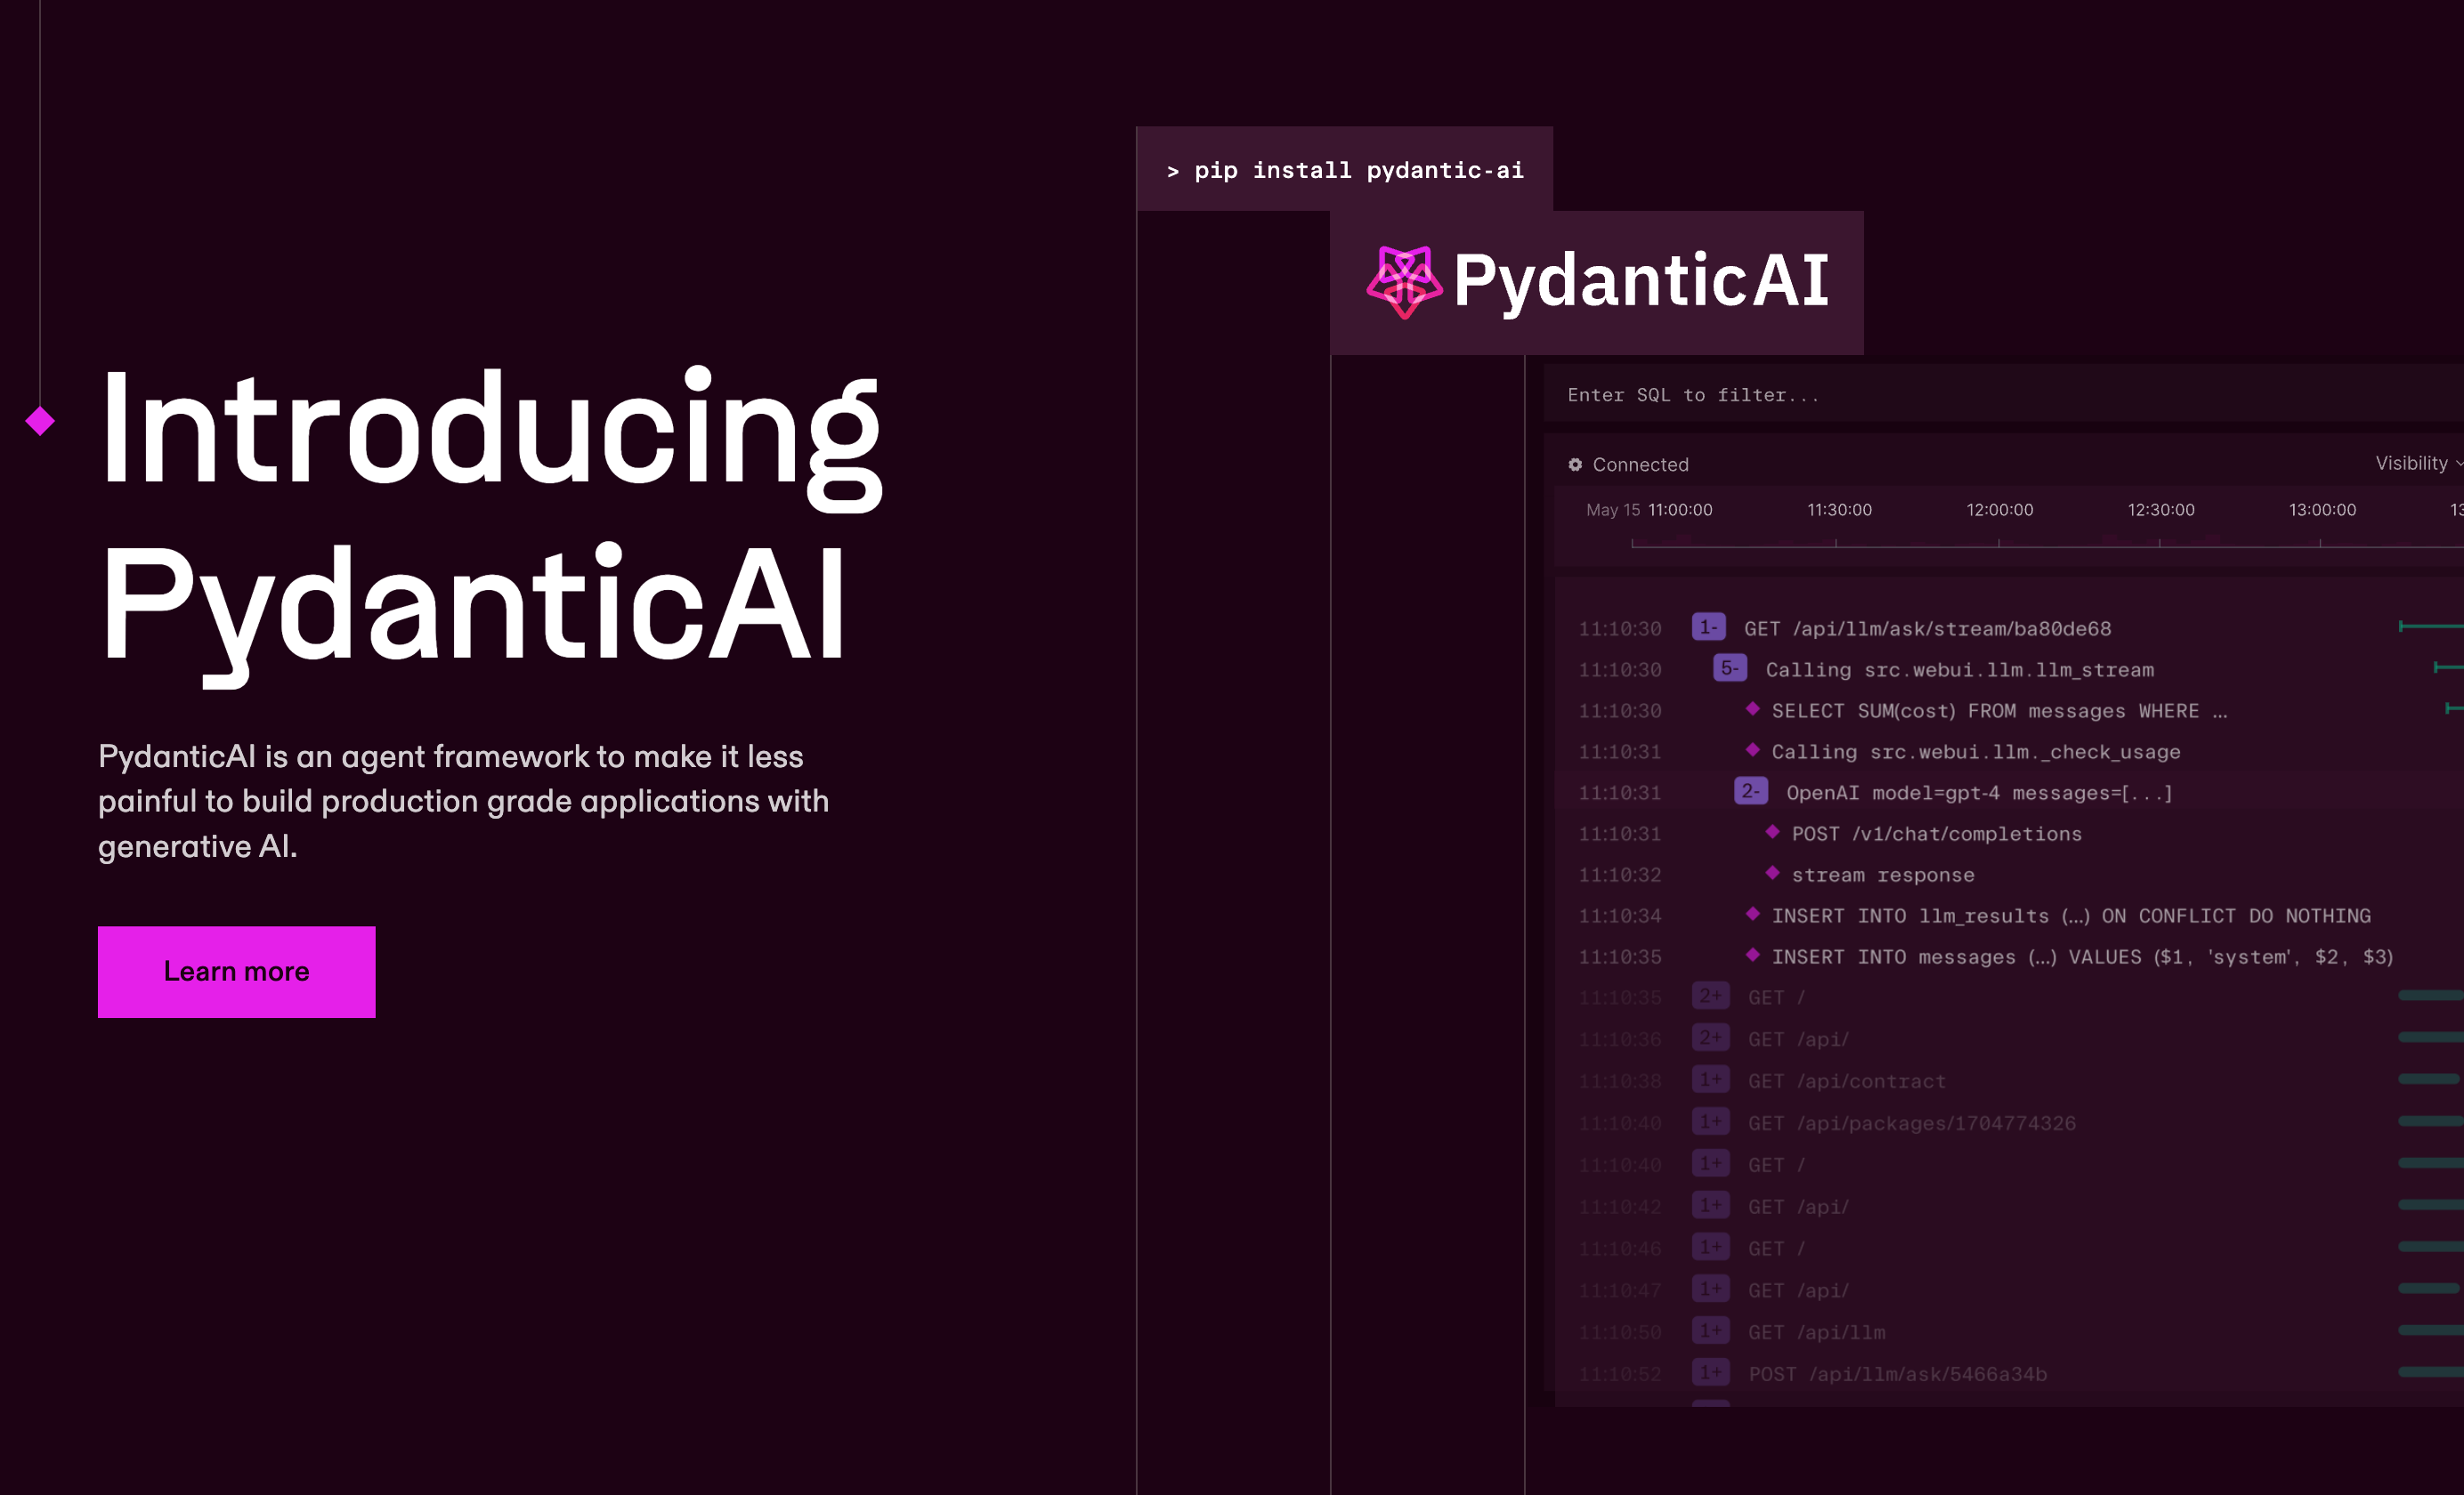Click the 12:00:00 mark on the timeline
The image size is (2464, 1495).
point(1999,510)
